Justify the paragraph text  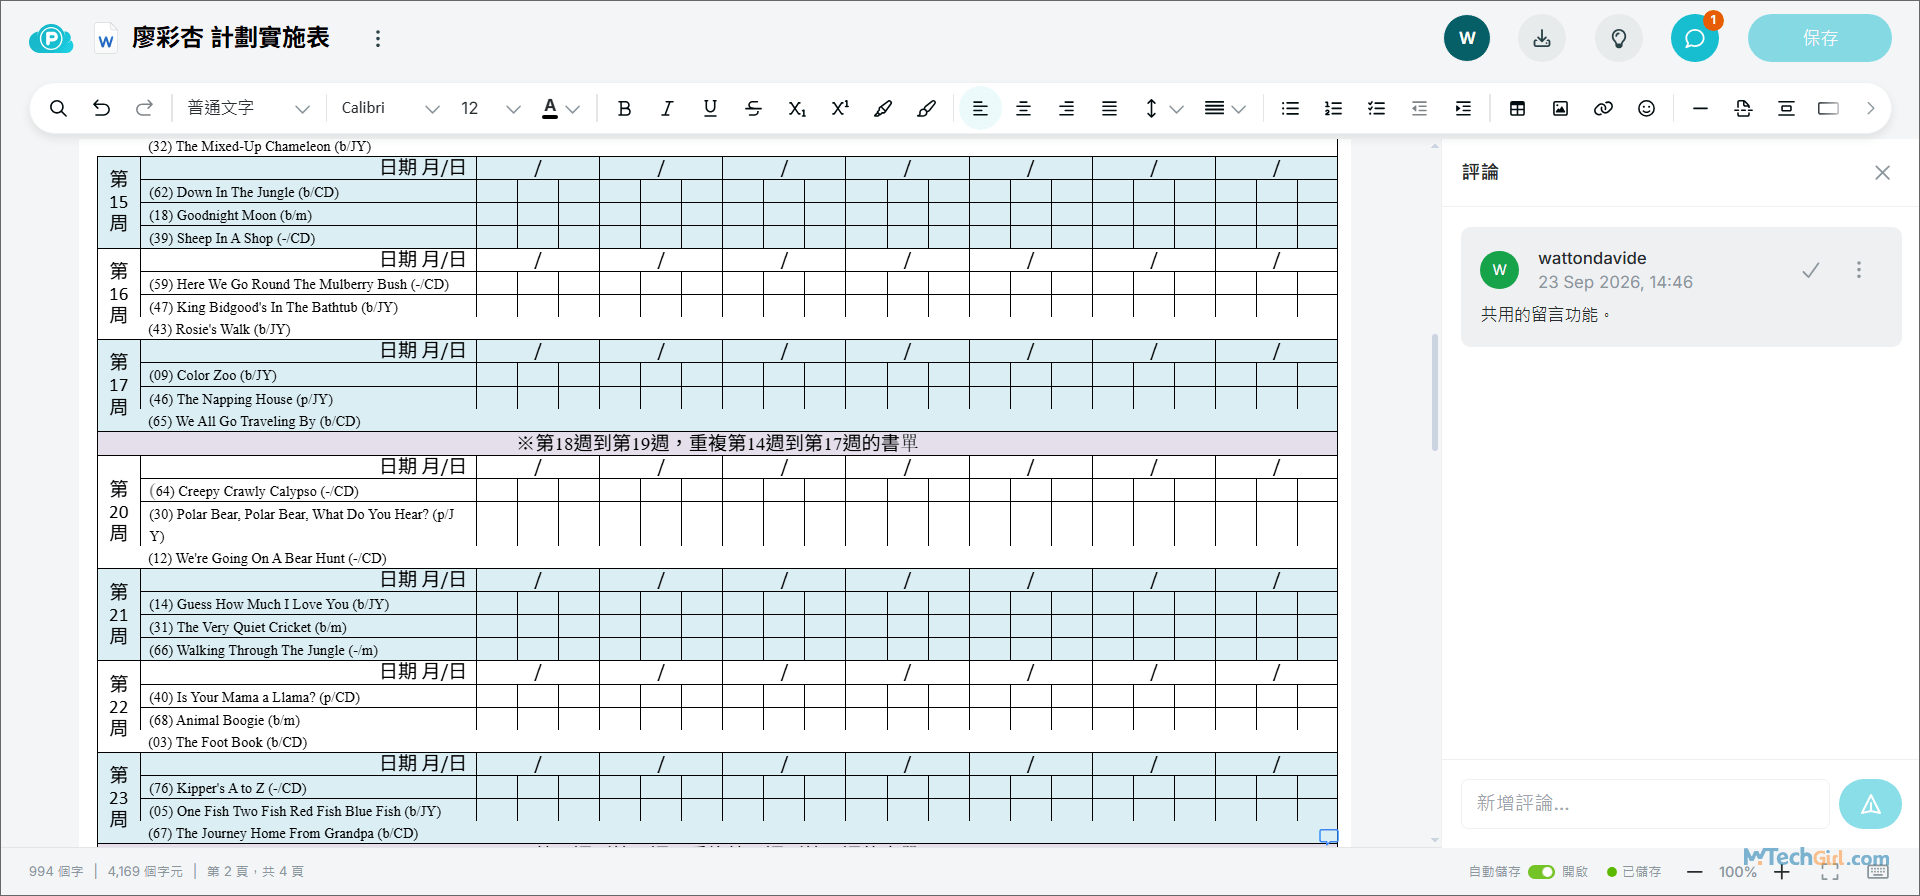coord(1109,108)
